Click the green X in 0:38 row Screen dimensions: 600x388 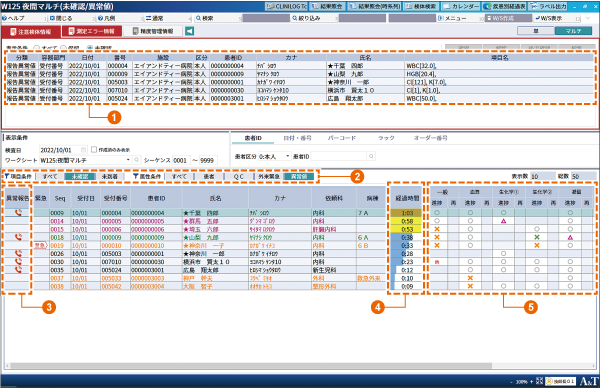click(x=536, y=237)
